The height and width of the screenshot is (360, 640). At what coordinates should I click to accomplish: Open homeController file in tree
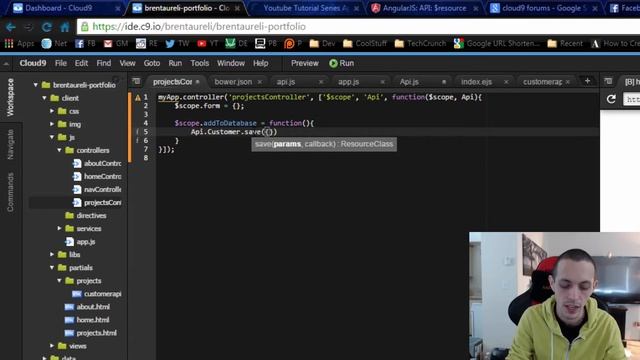click(98, 176)
